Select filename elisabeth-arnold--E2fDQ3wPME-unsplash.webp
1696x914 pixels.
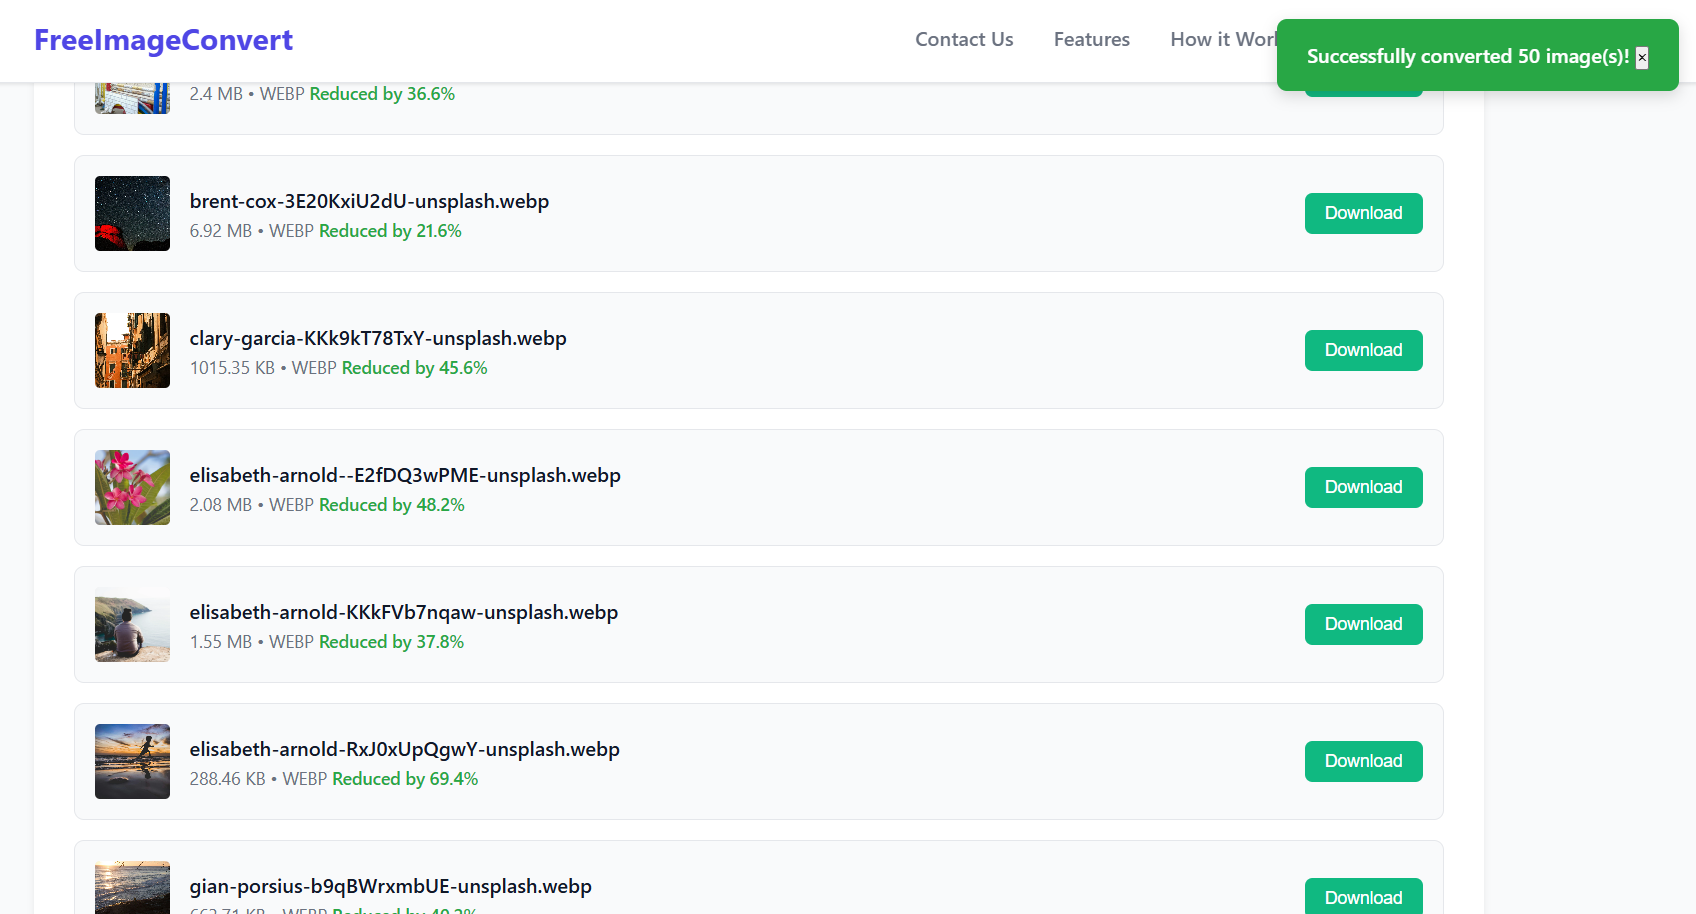(x=405, y=475)
